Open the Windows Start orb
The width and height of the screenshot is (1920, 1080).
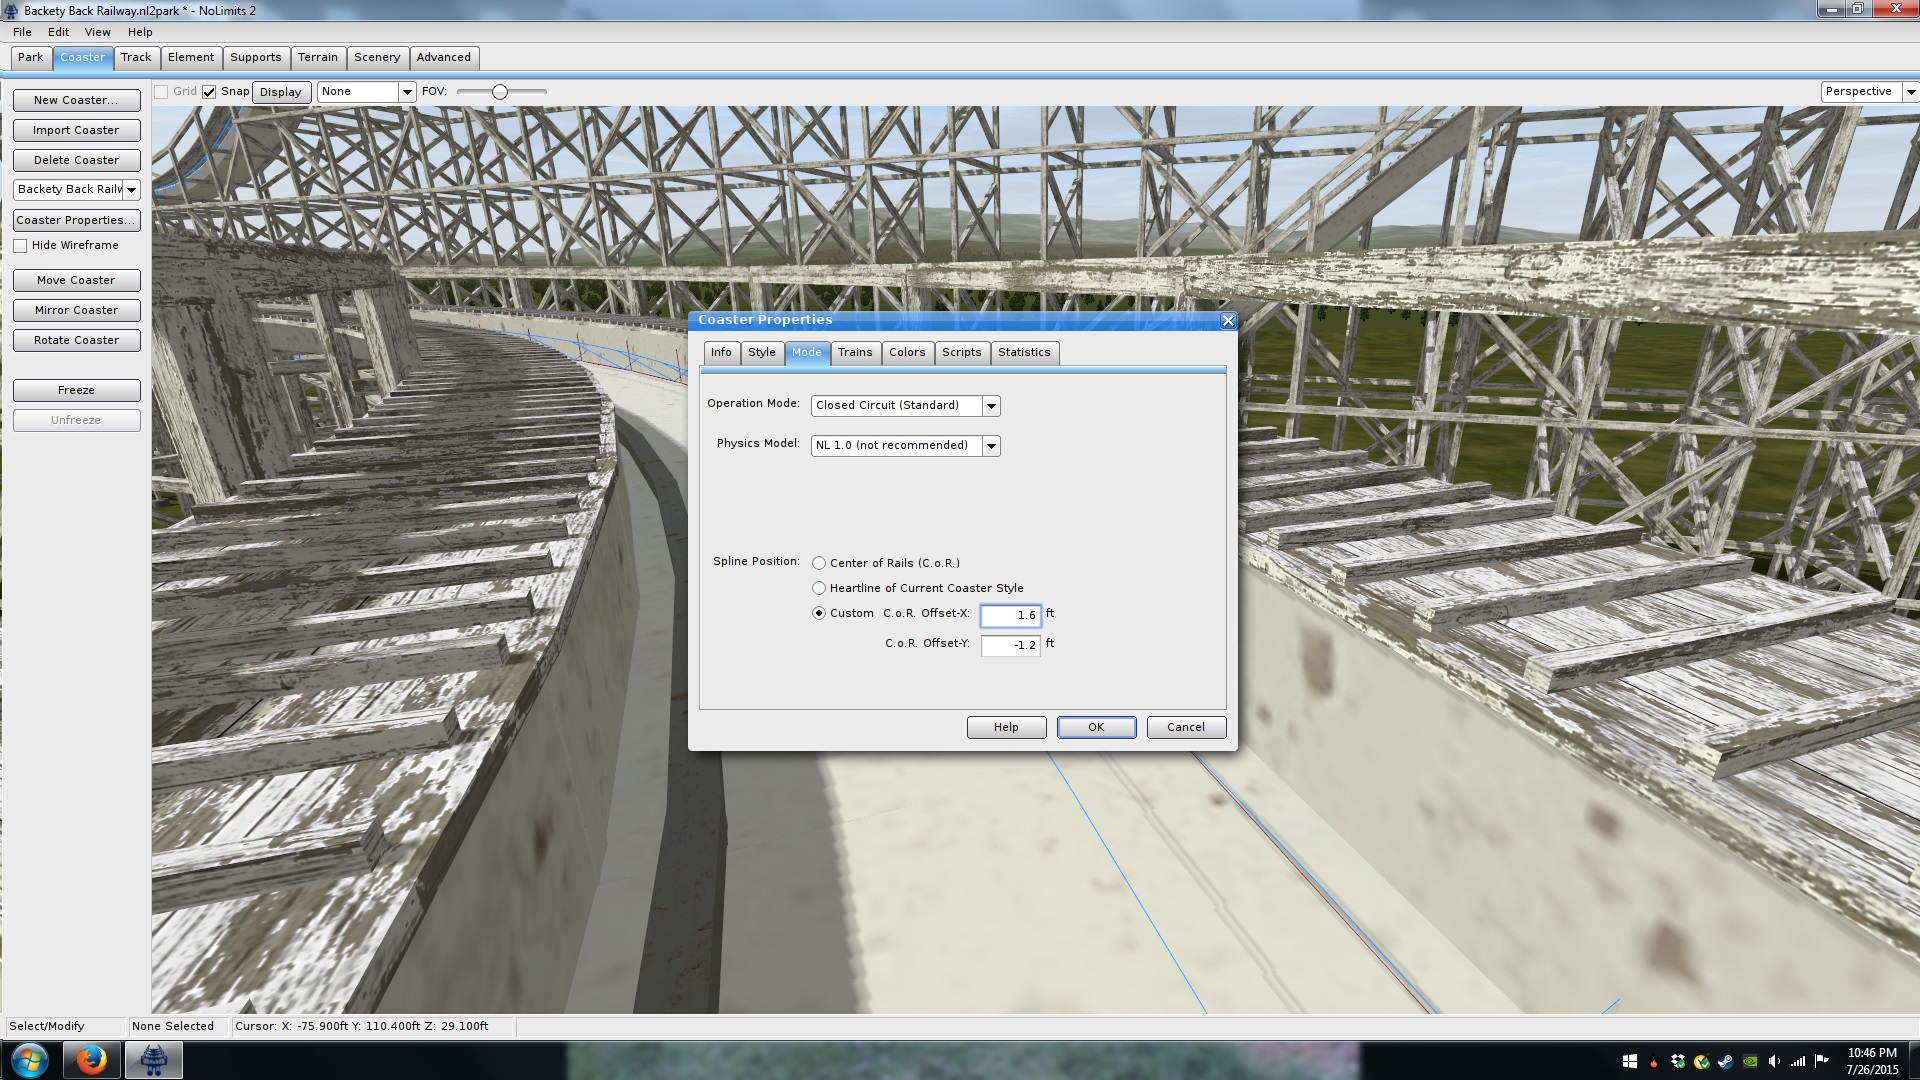pyautogui.click(x=29, y=1060)
